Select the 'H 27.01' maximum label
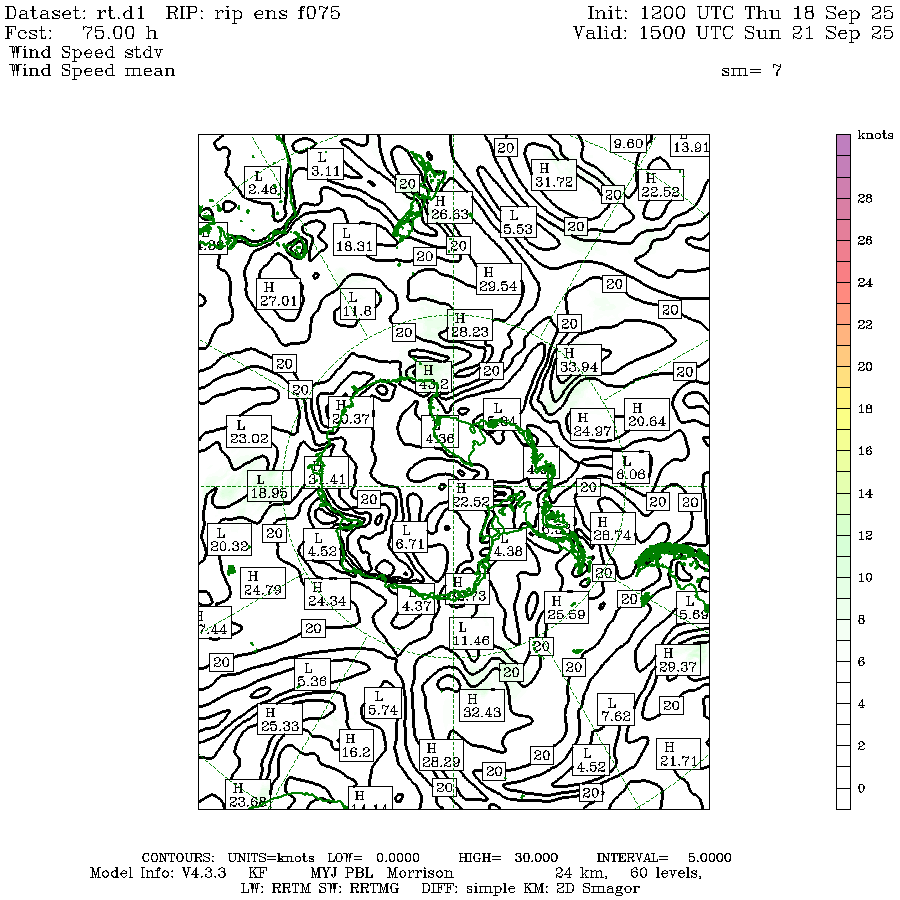The height and width of the screenshot is (900, 900). (x=279, y=294)
